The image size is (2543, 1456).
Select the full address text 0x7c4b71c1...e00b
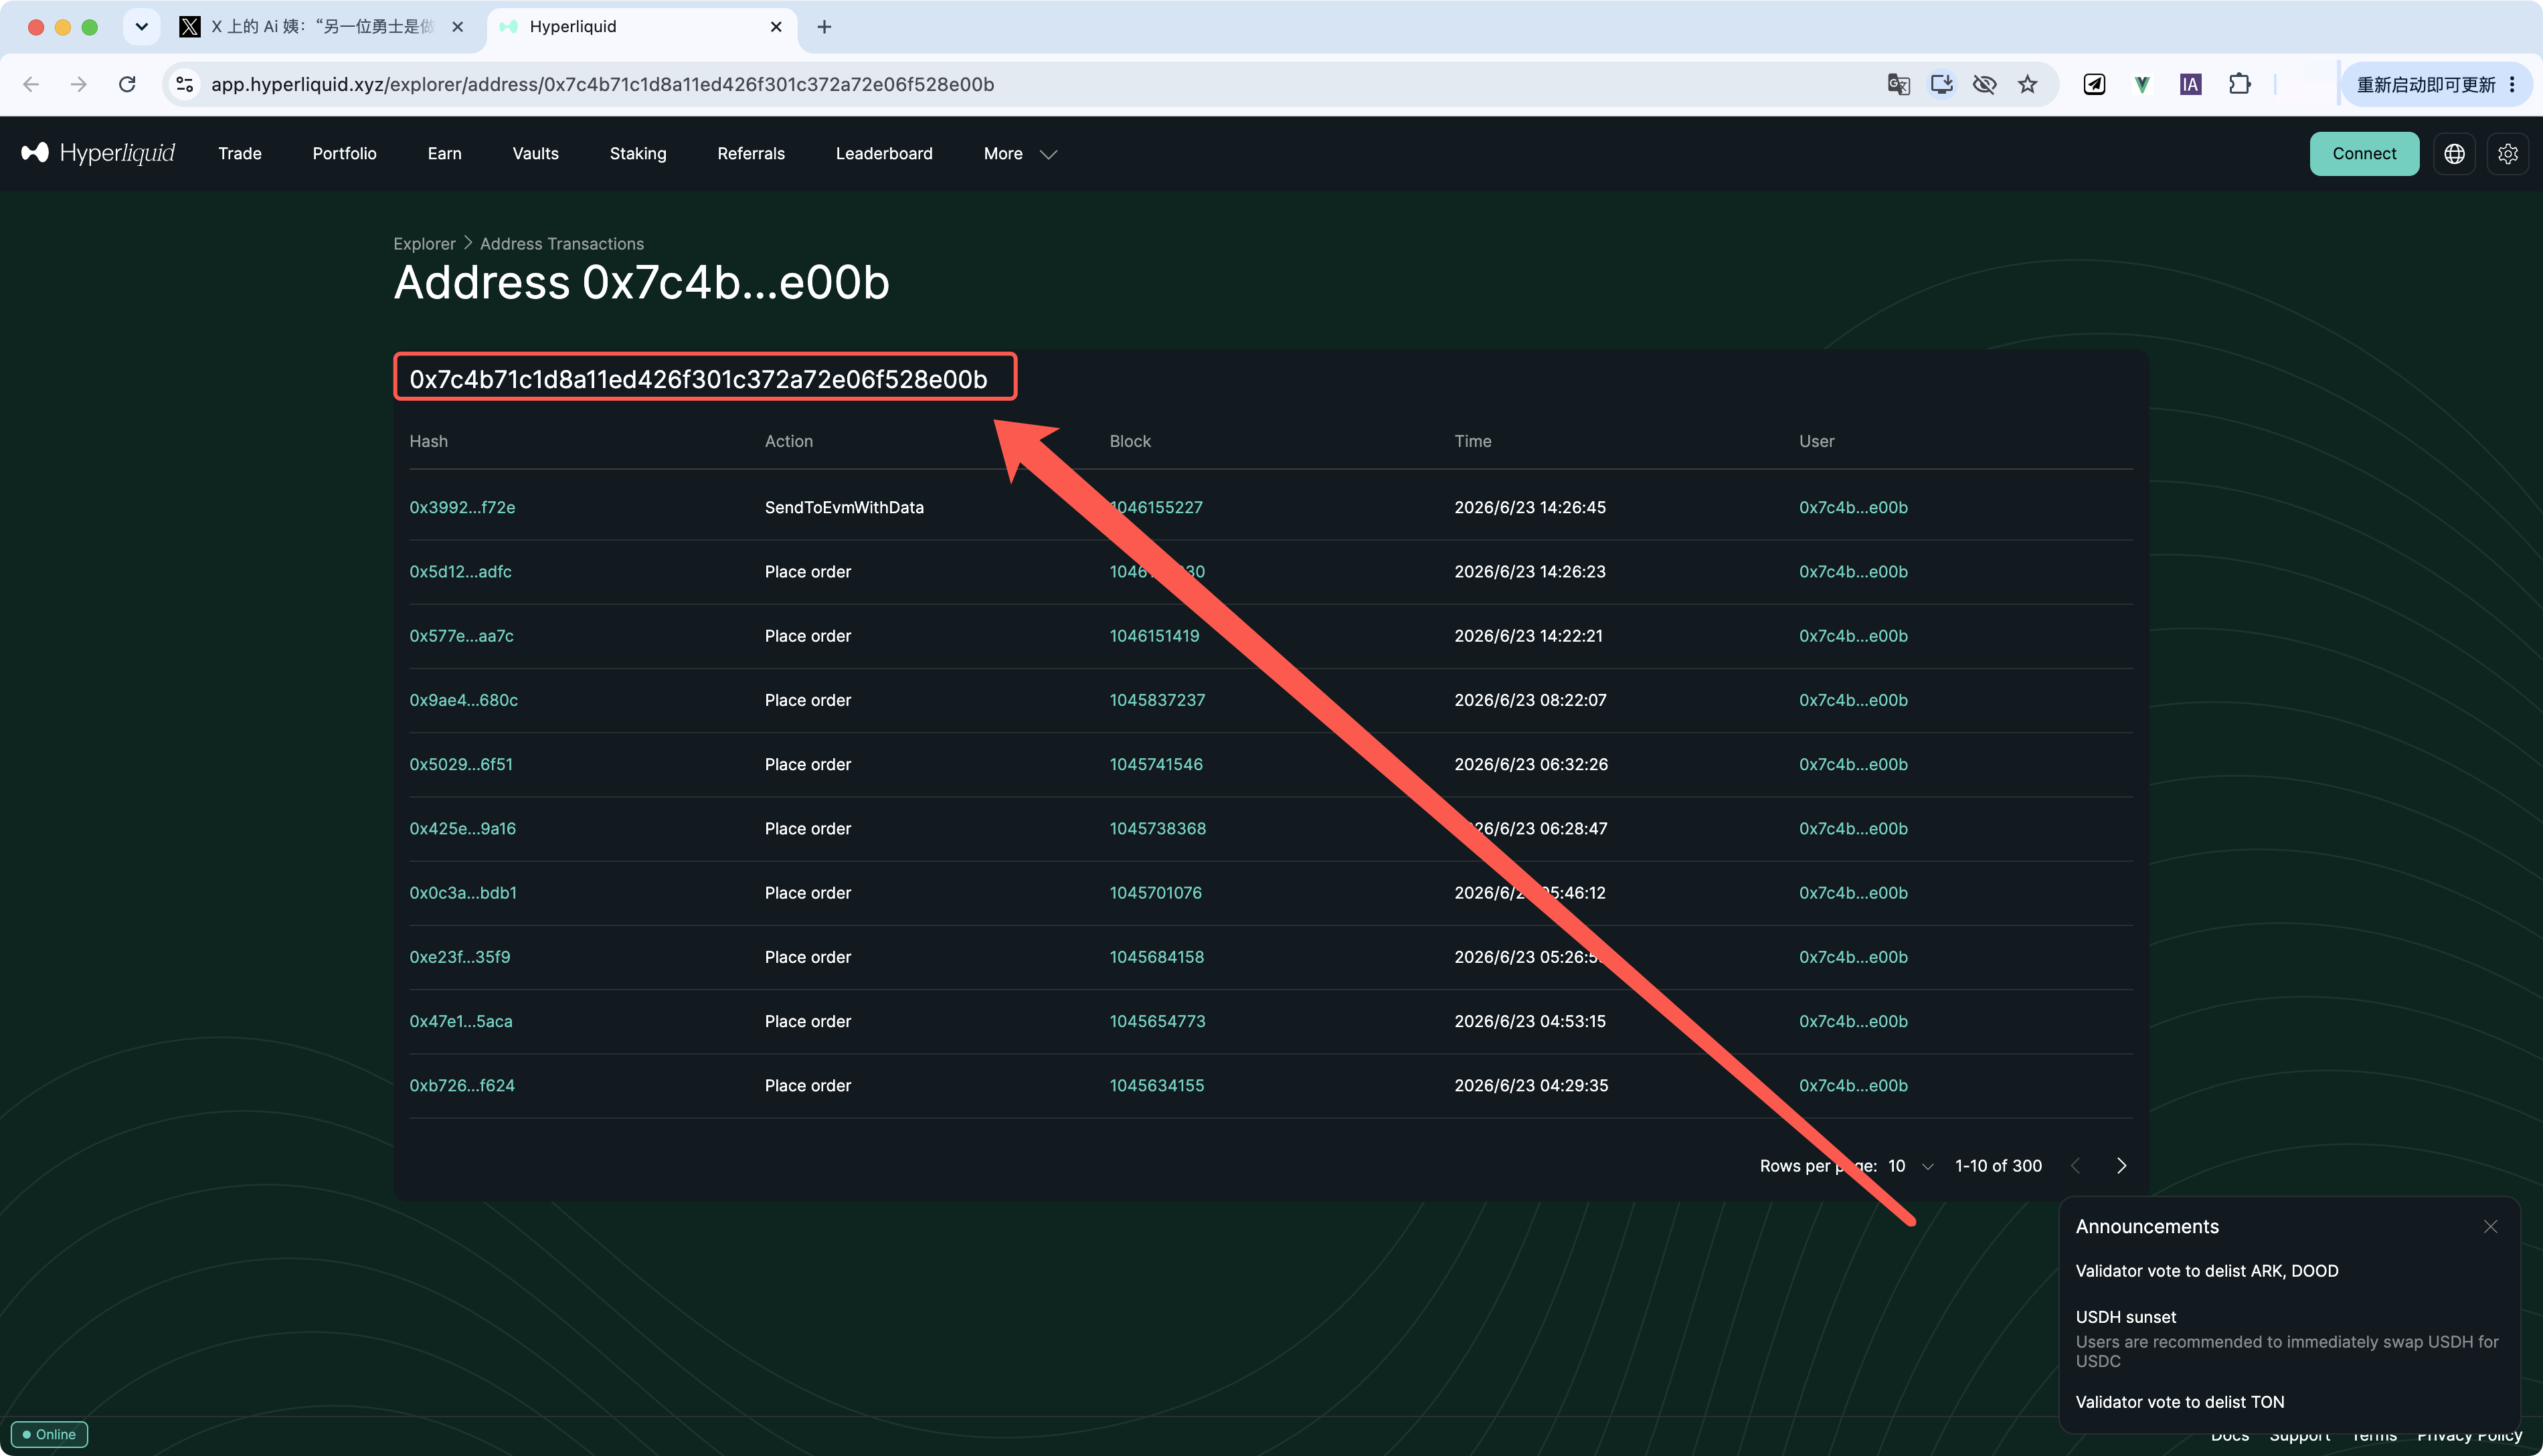[698, 379]
